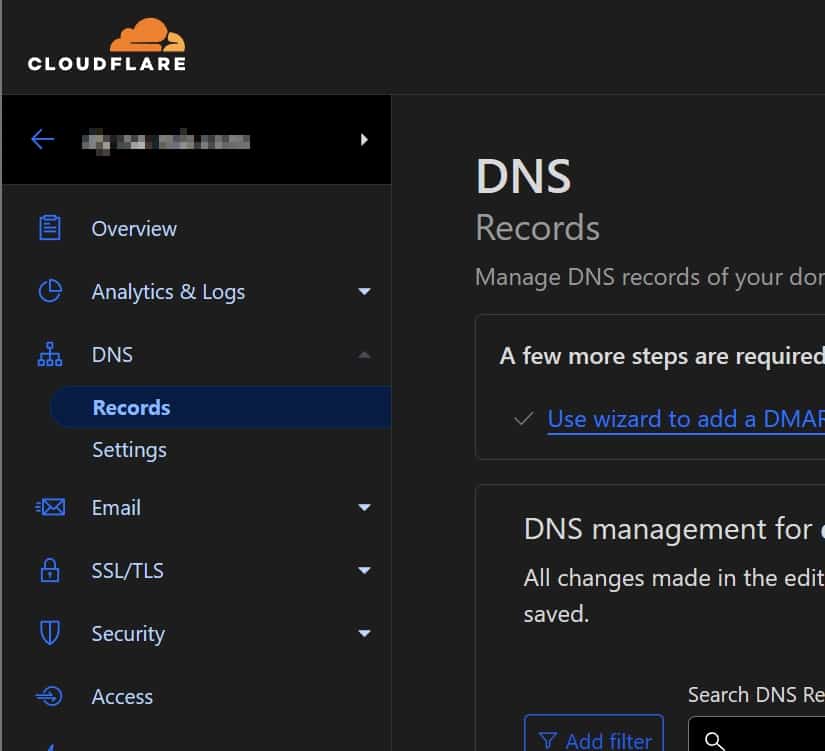Click the Cloudflare logo
The width and height of the screenshot is (825, 751).
(x=107, y=46)
